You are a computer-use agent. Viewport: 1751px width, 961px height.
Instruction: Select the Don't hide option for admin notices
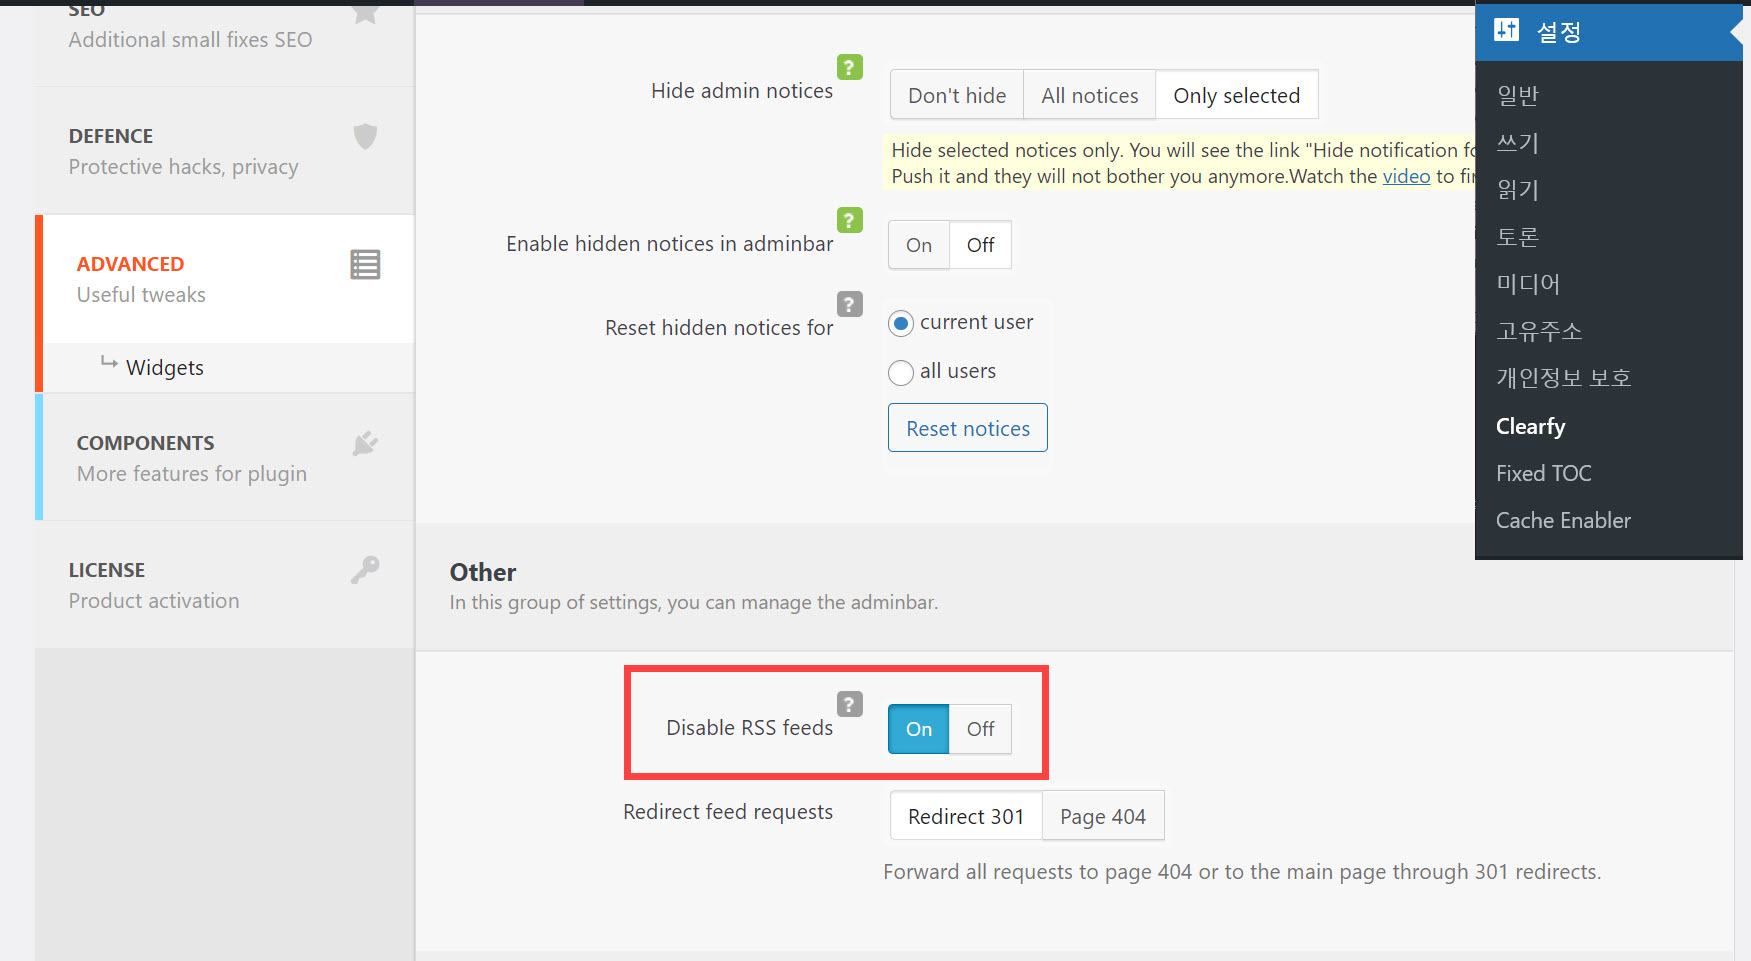pos(957,95)
